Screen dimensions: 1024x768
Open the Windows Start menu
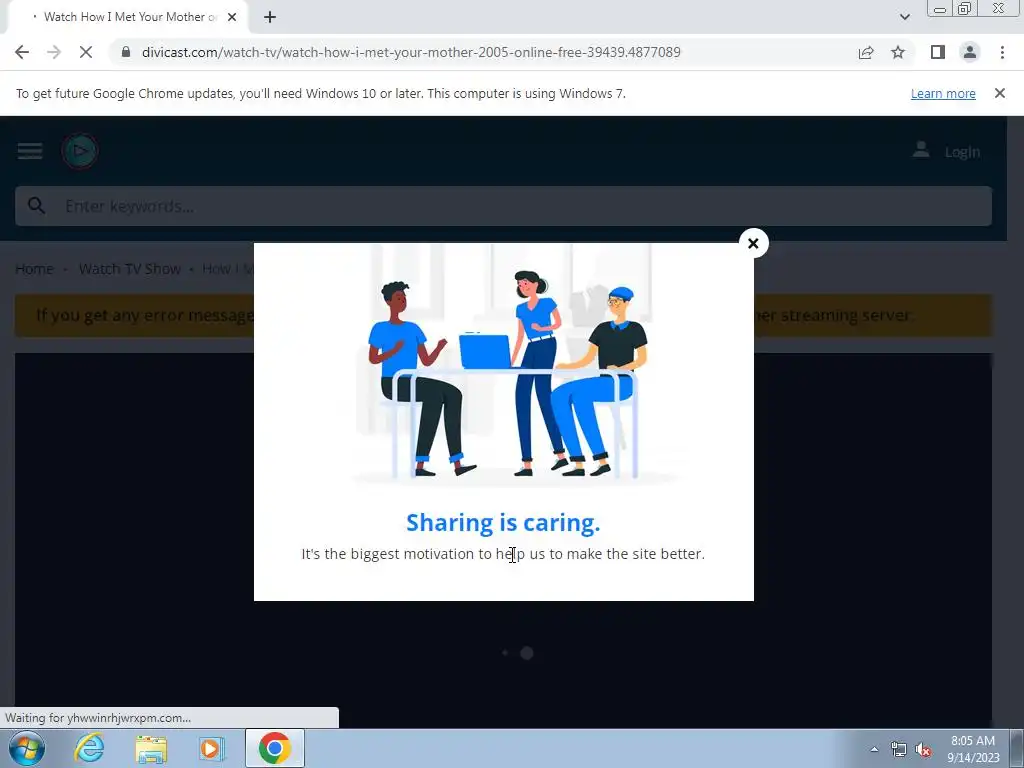pyautogui.click(x=27, y=748)
